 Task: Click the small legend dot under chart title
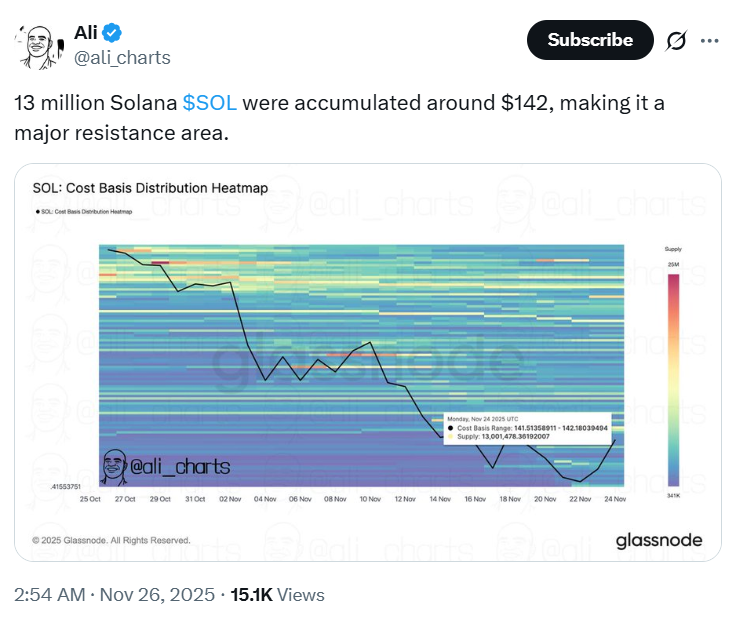tap(35, 211)
